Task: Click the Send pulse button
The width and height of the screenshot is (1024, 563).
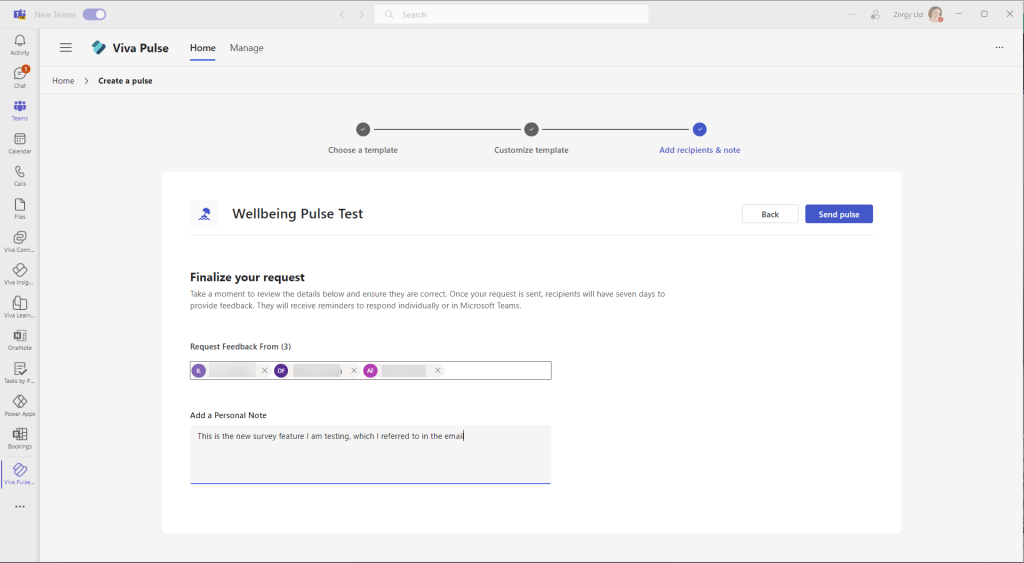Action: point(838,214)
